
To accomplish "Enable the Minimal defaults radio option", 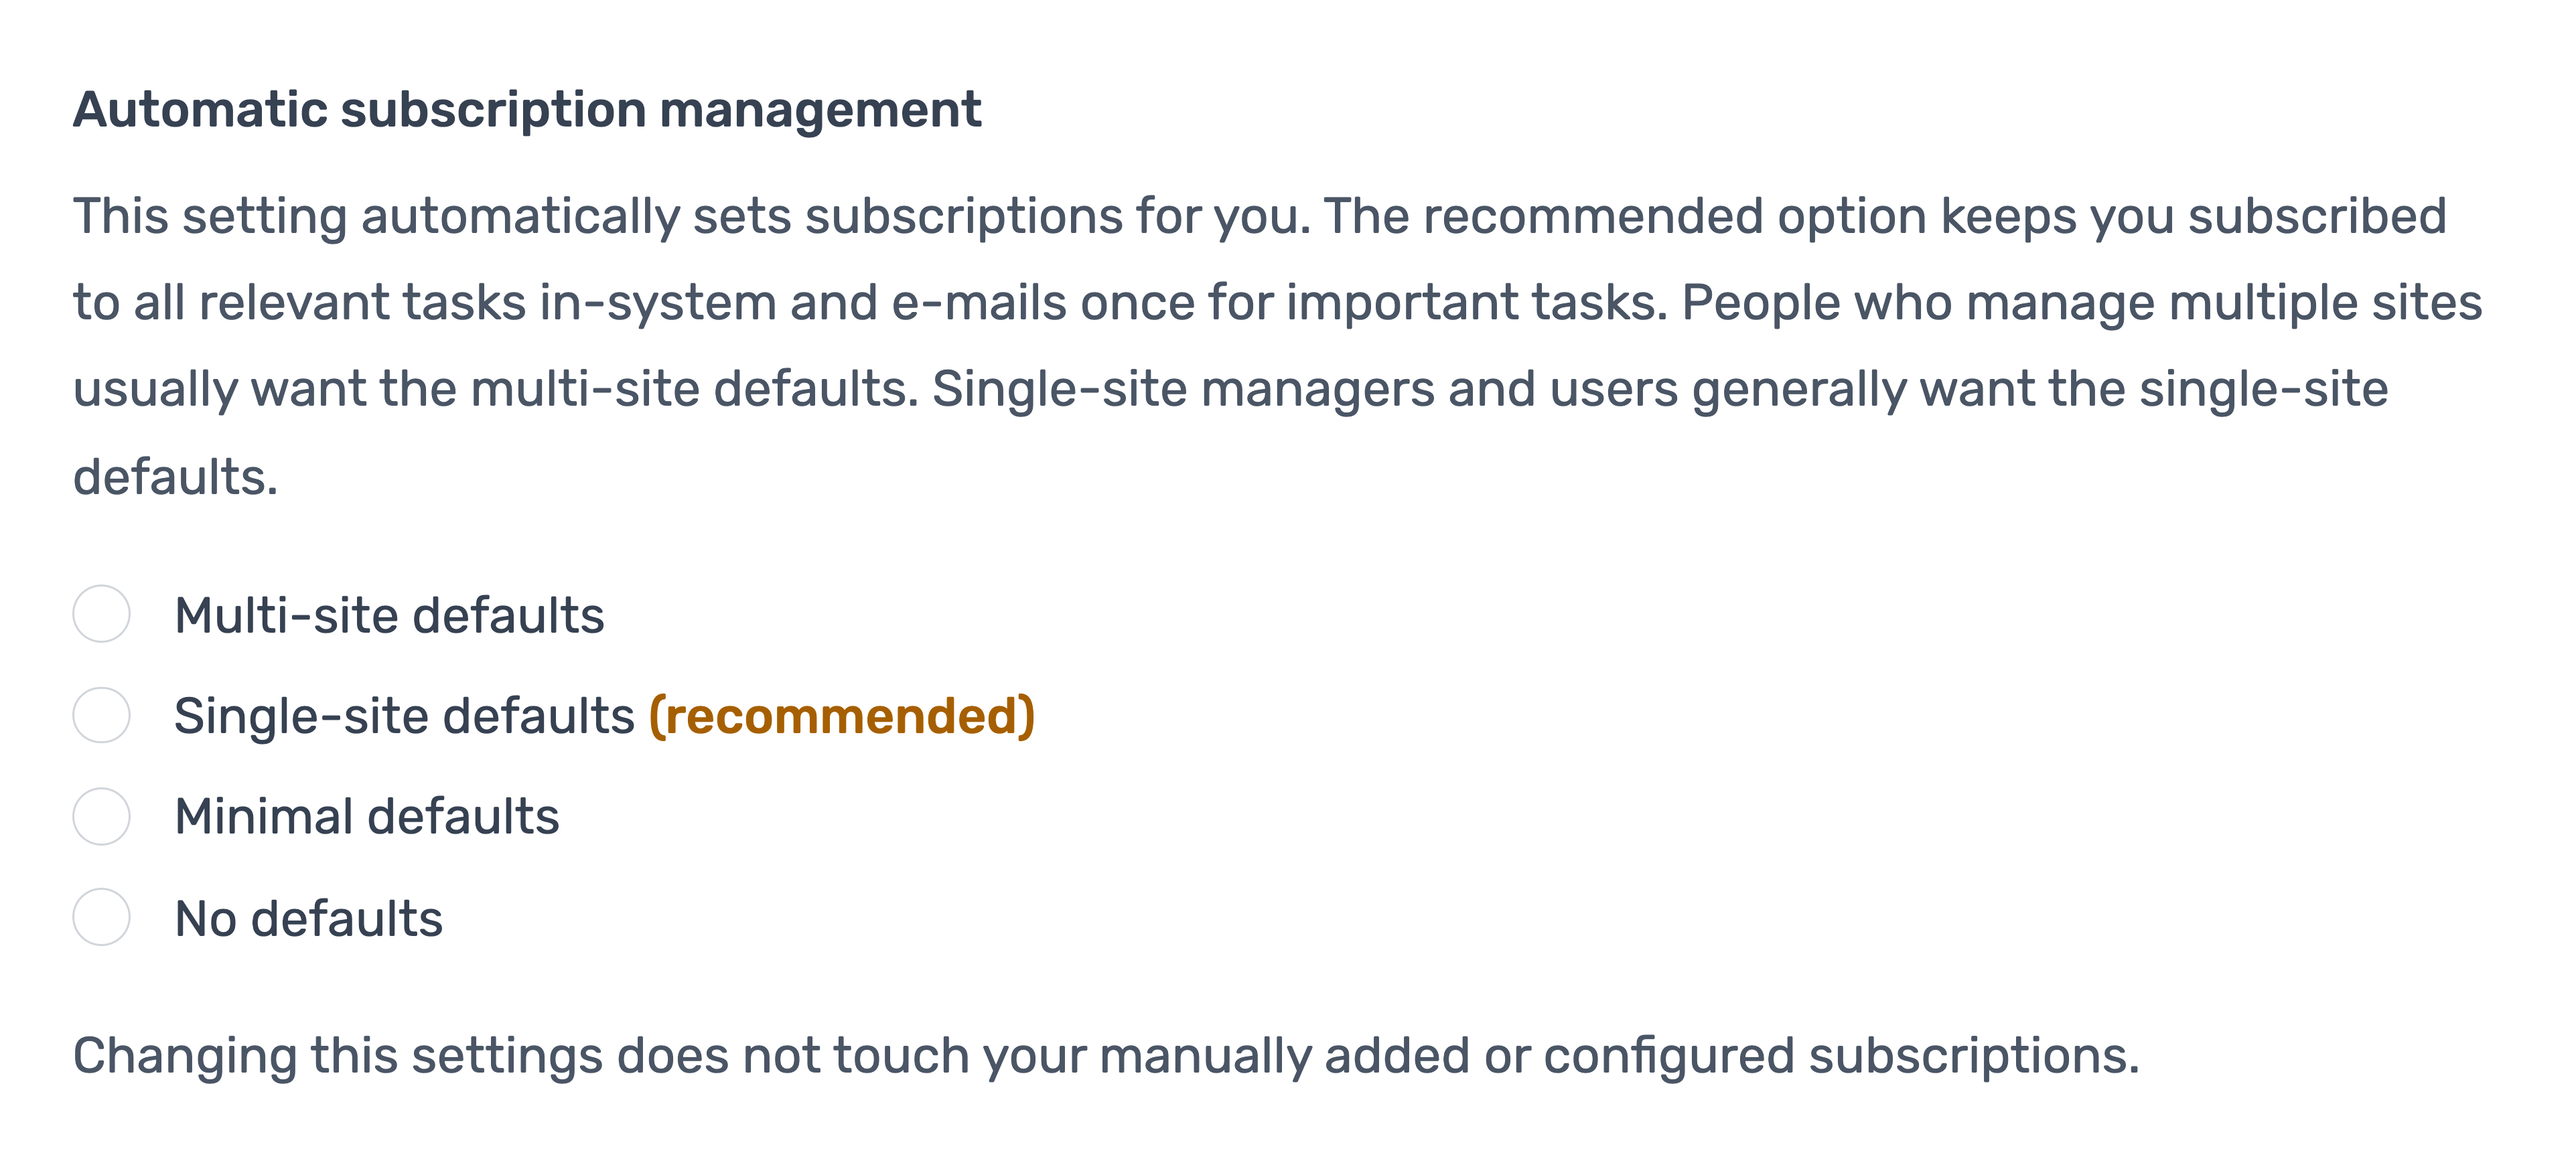I will pyautogui.click(x=101, y=816).
